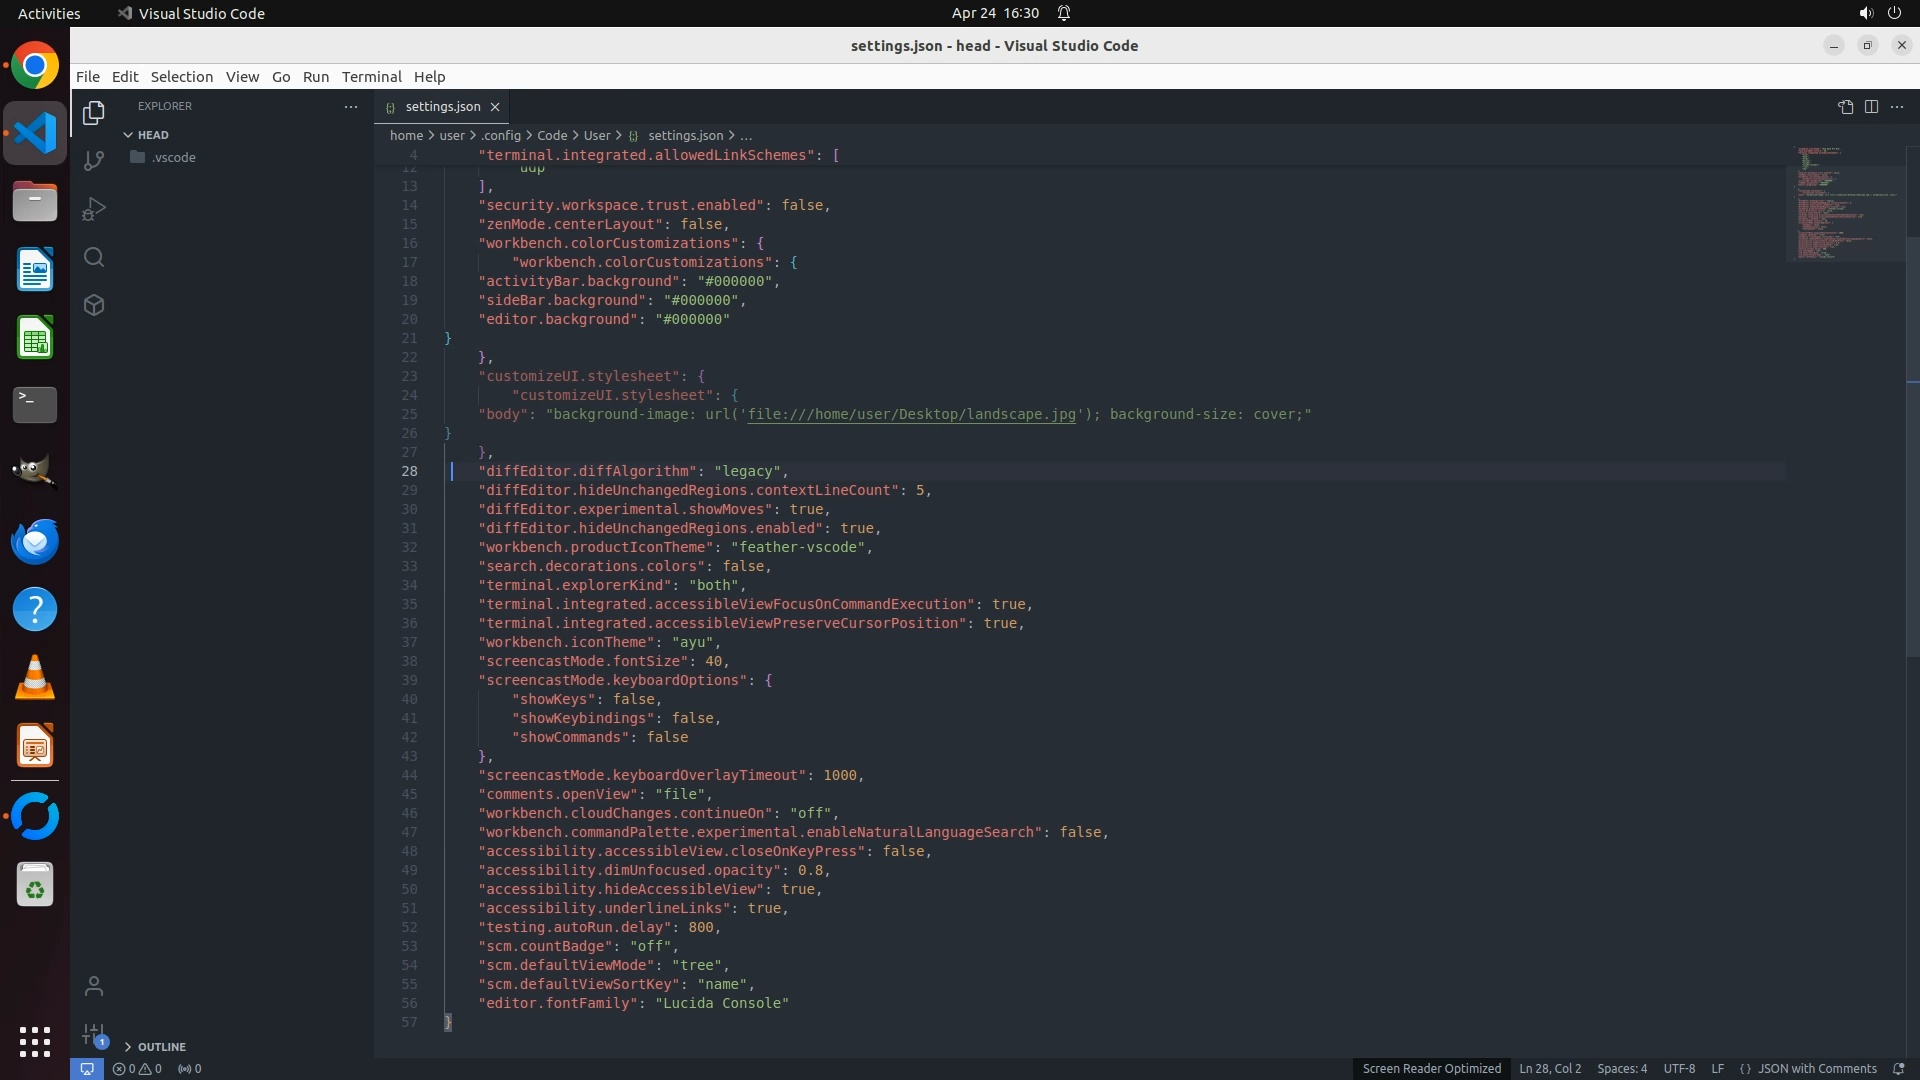Open the Explorer more actions menu
Screen dimensions: 1920x1080
350,106
